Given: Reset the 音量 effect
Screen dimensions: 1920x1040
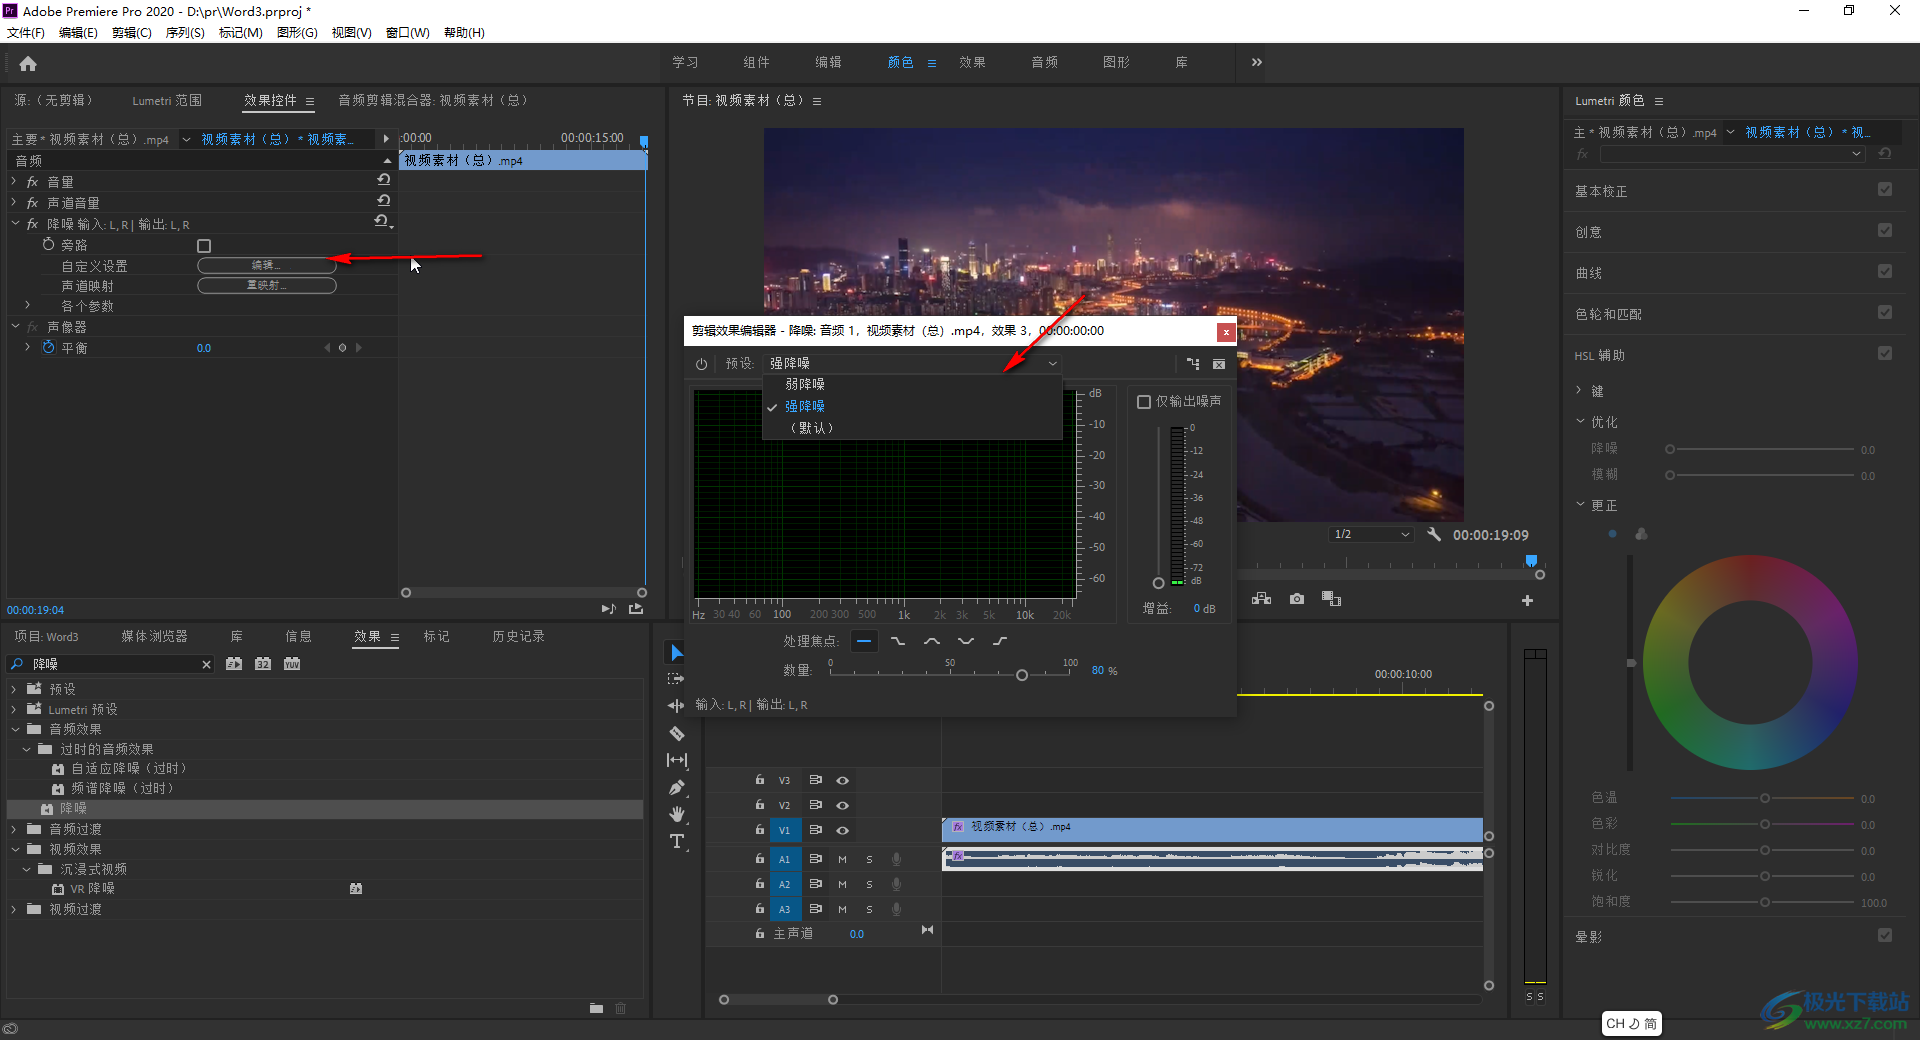Looking at the screenshot, I should (383, 180).
